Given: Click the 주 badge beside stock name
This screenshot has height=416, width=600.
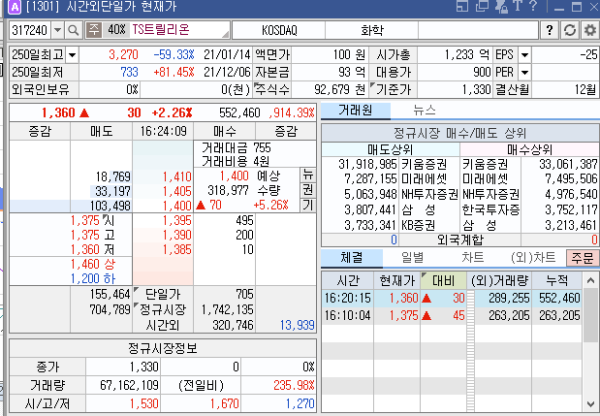Looking at the screenshot, I should [x=94, y=30].
